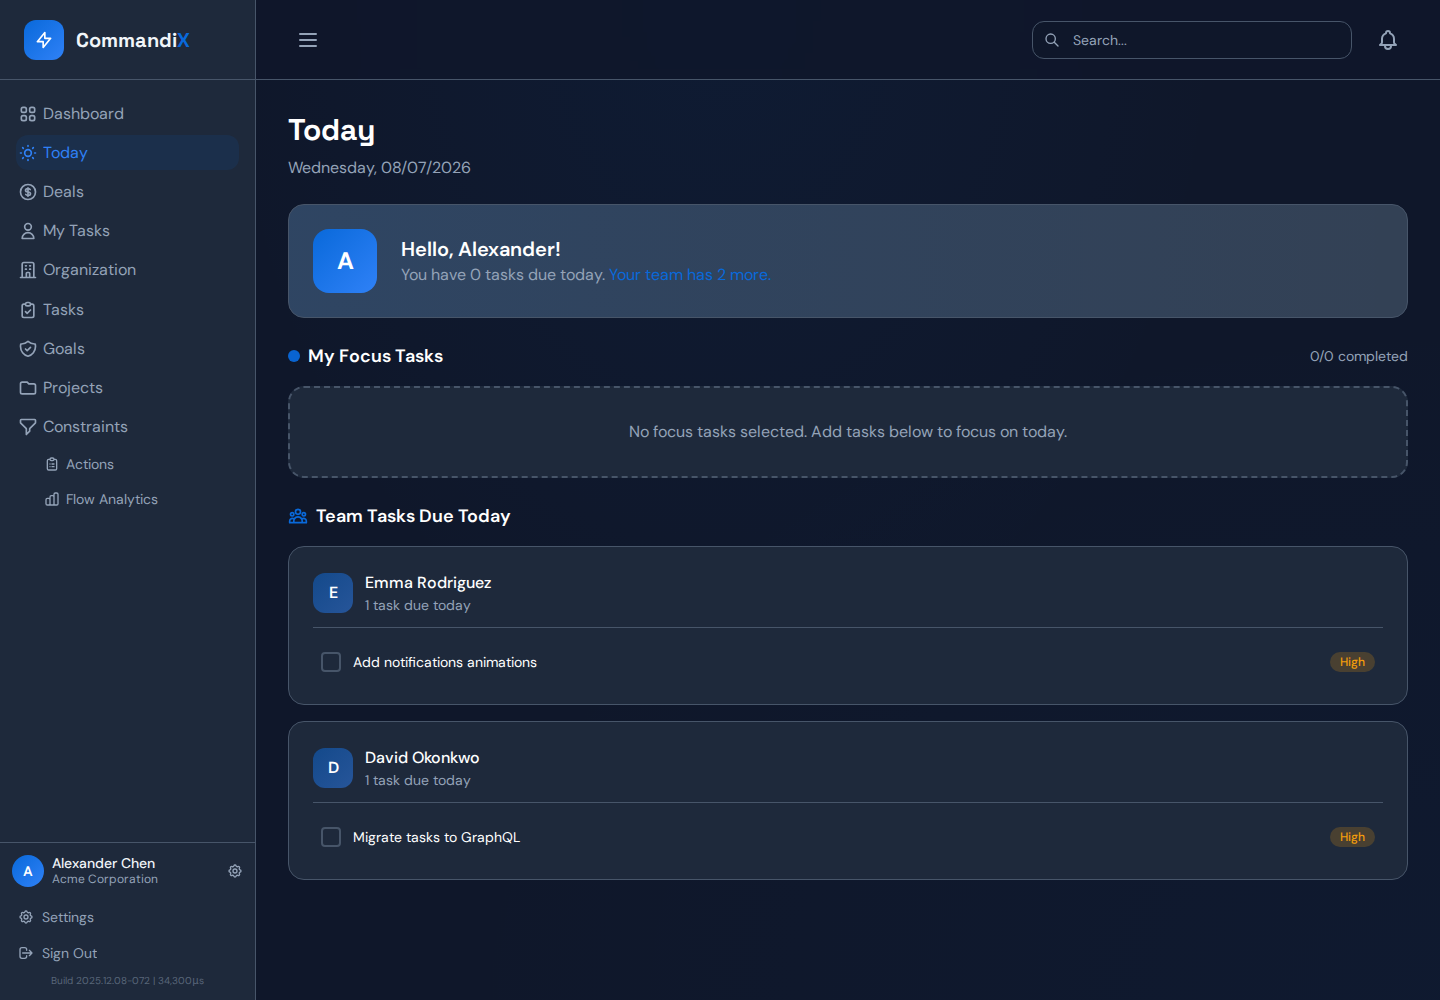Image resolution: width=1440 pixels, height=1000 pixels.
Task: Click the 'No focus tasks selected' placeholder
Action: coord(848,432)
